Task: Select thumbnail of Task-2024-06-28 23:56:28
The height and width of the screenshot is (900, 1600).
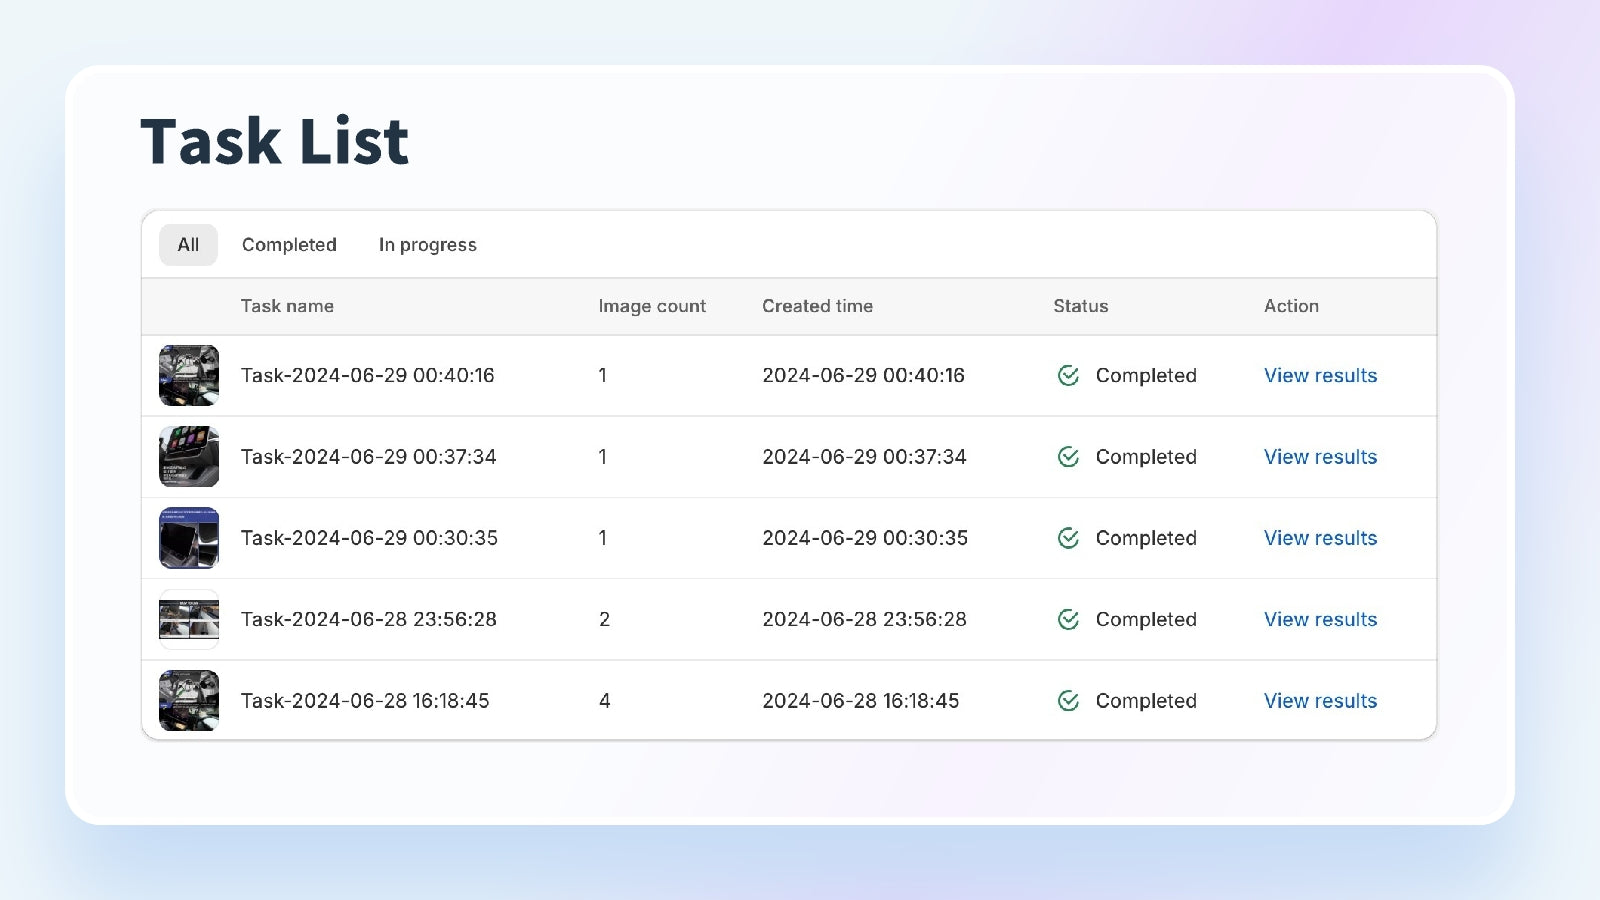Action: click(189, 619)
